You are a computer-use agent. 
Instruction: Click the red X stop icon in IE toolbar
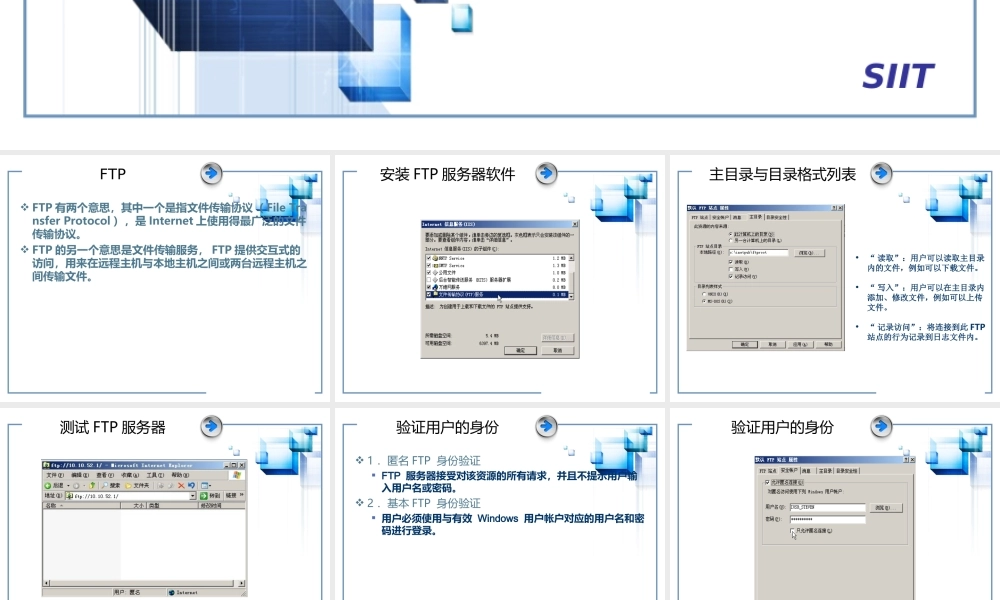[181, 486]
